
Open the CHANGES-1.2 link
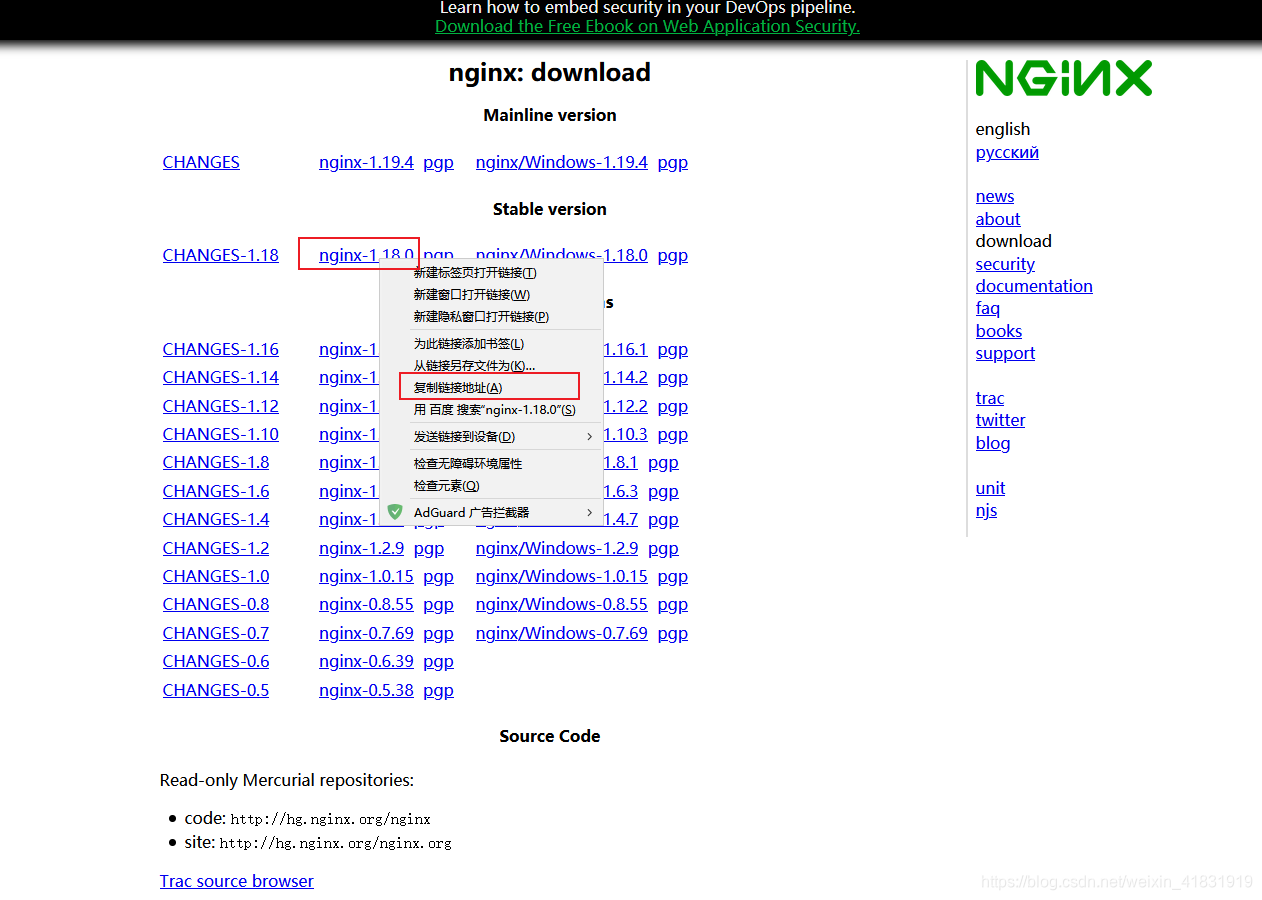click(x=216, y=548)
